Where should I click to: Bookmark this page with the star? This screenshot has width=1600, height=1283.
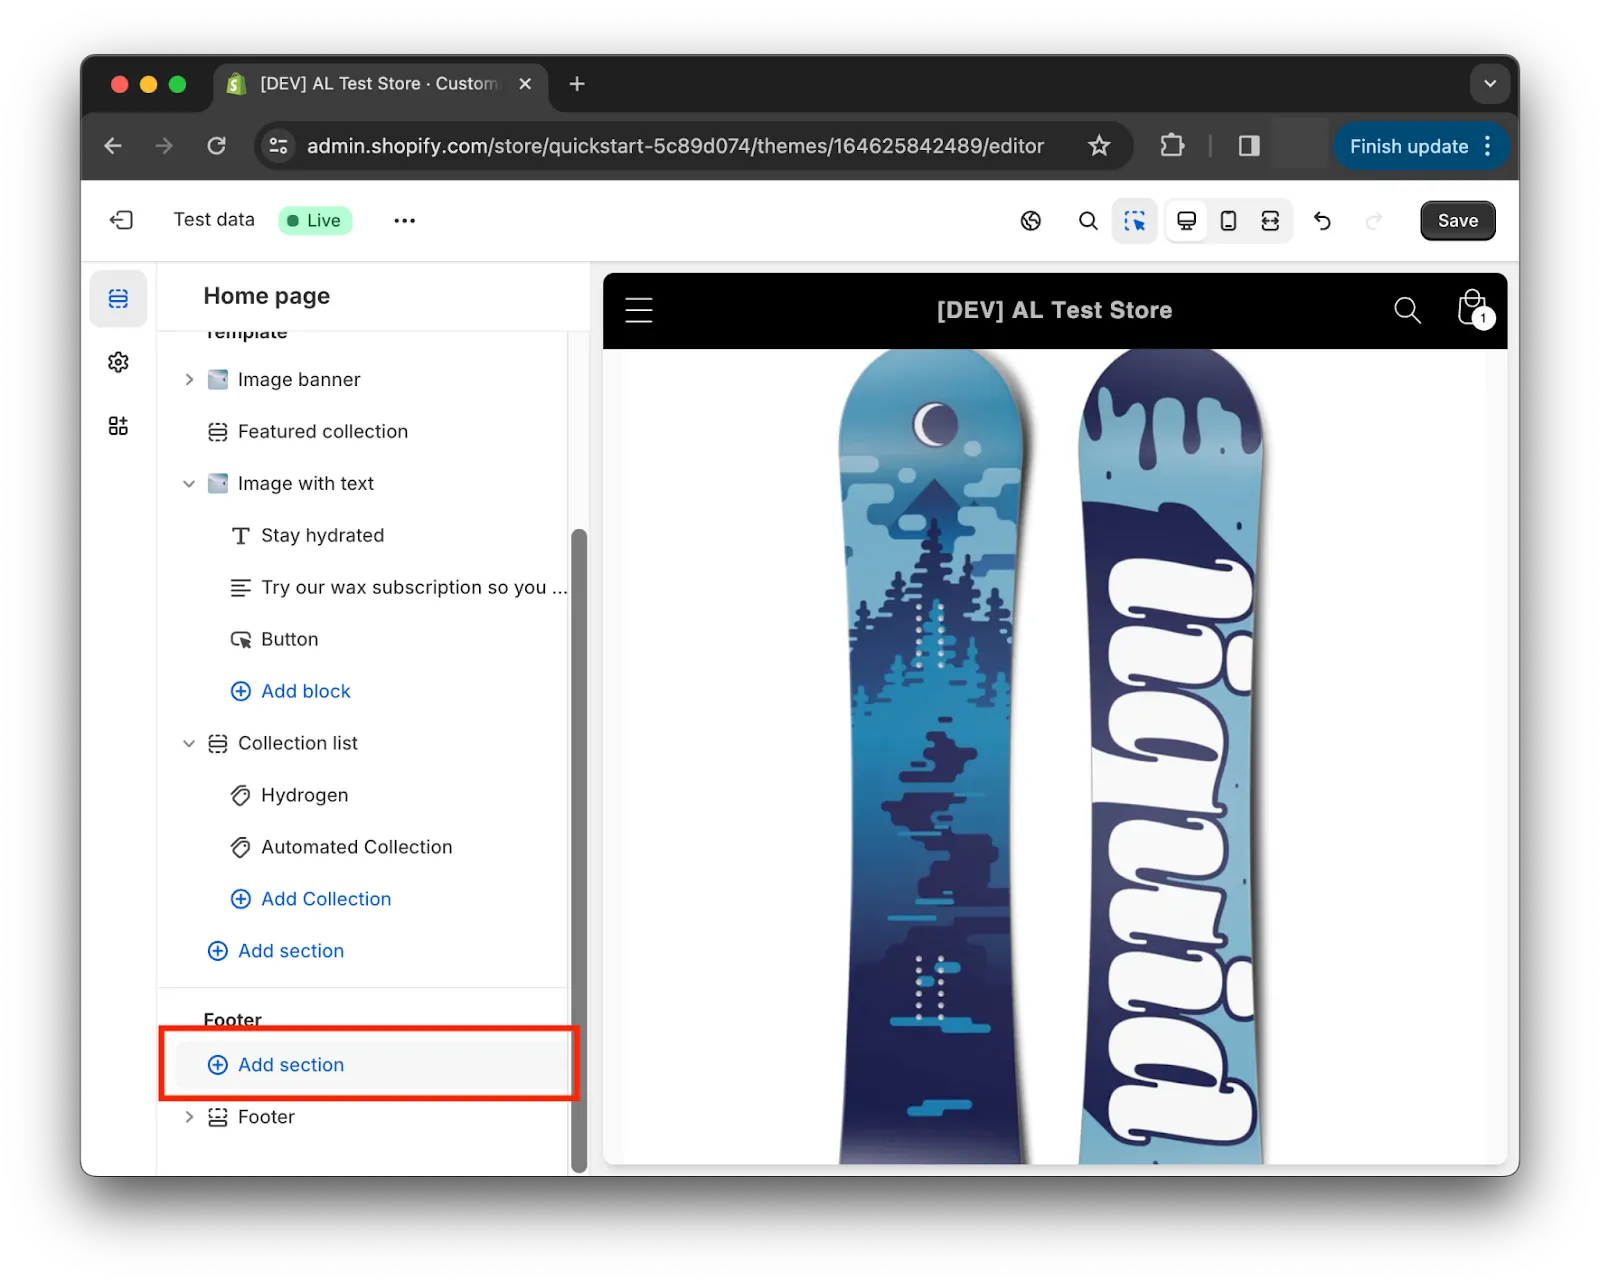(x=1099, y=146)
